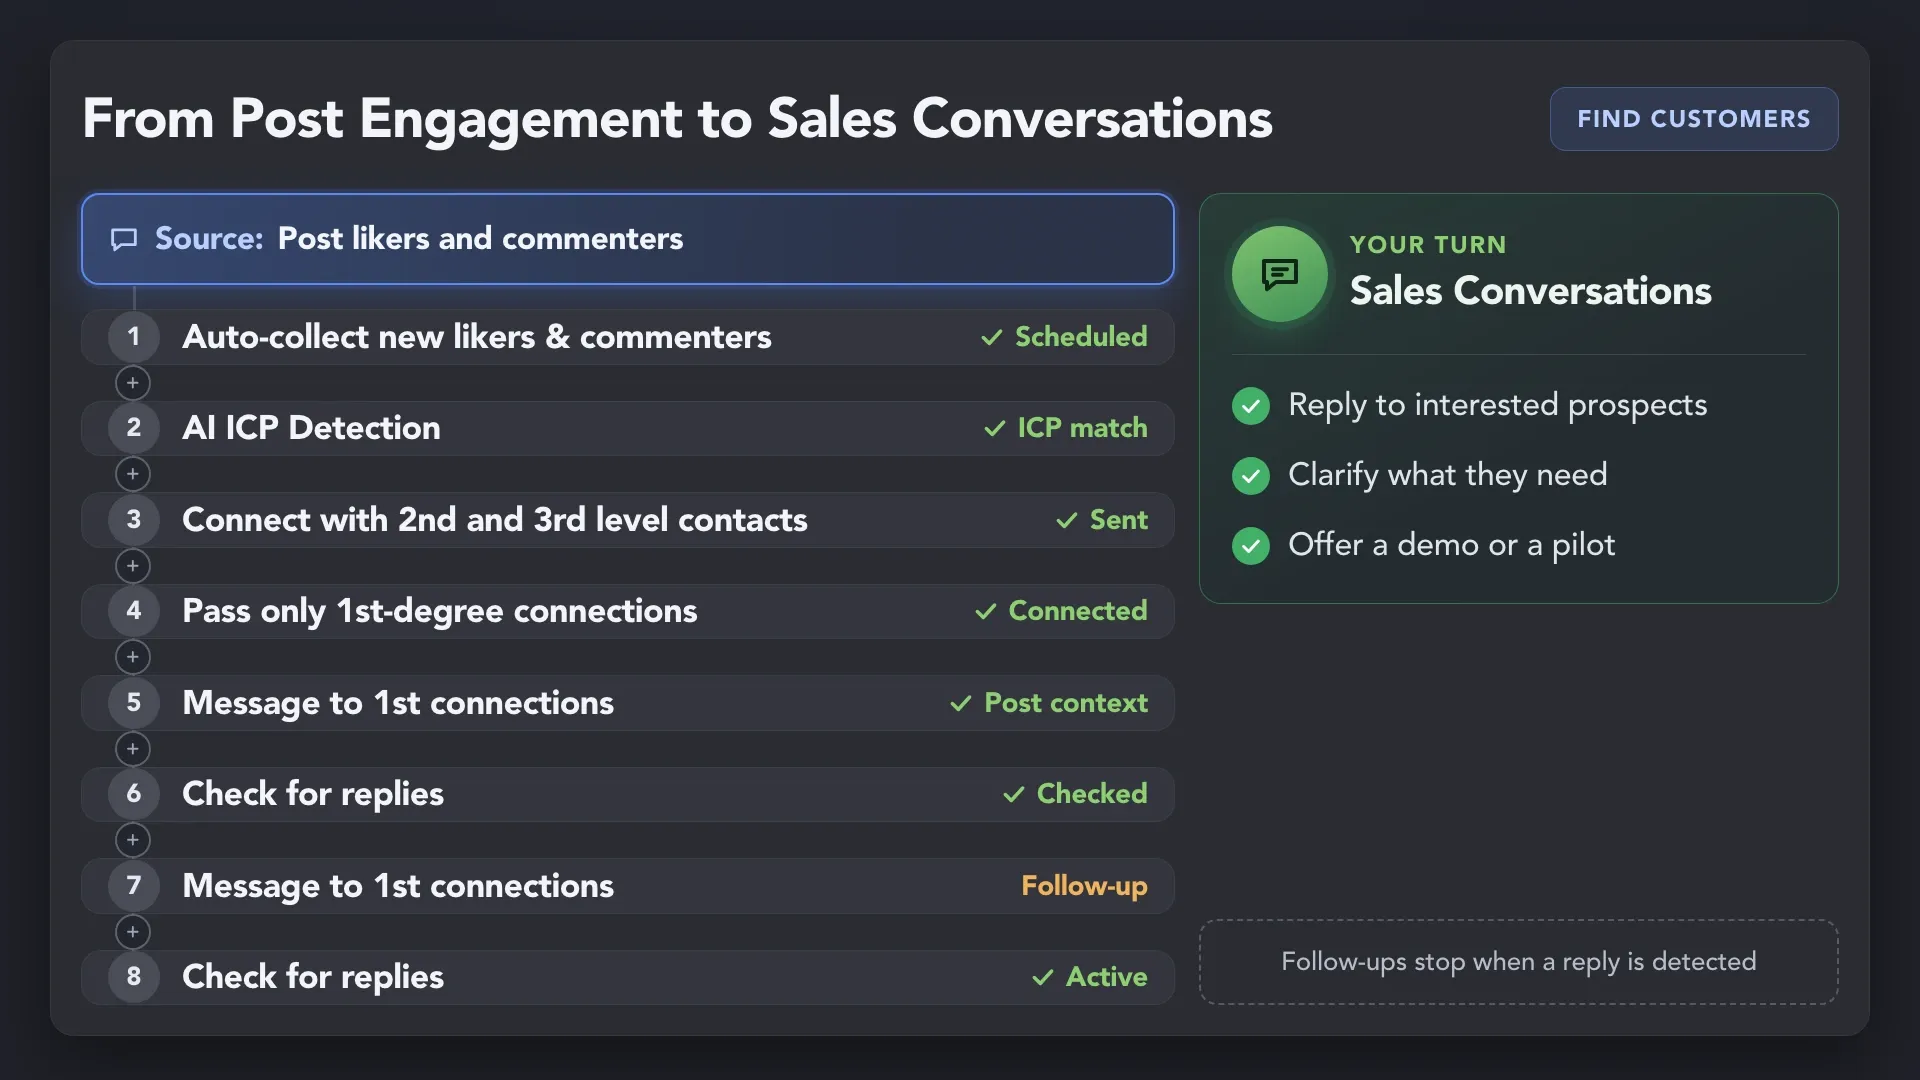Click the speech bubble icon beside Source
This screenshot has height=1080, width=1920.
point(124,239)
